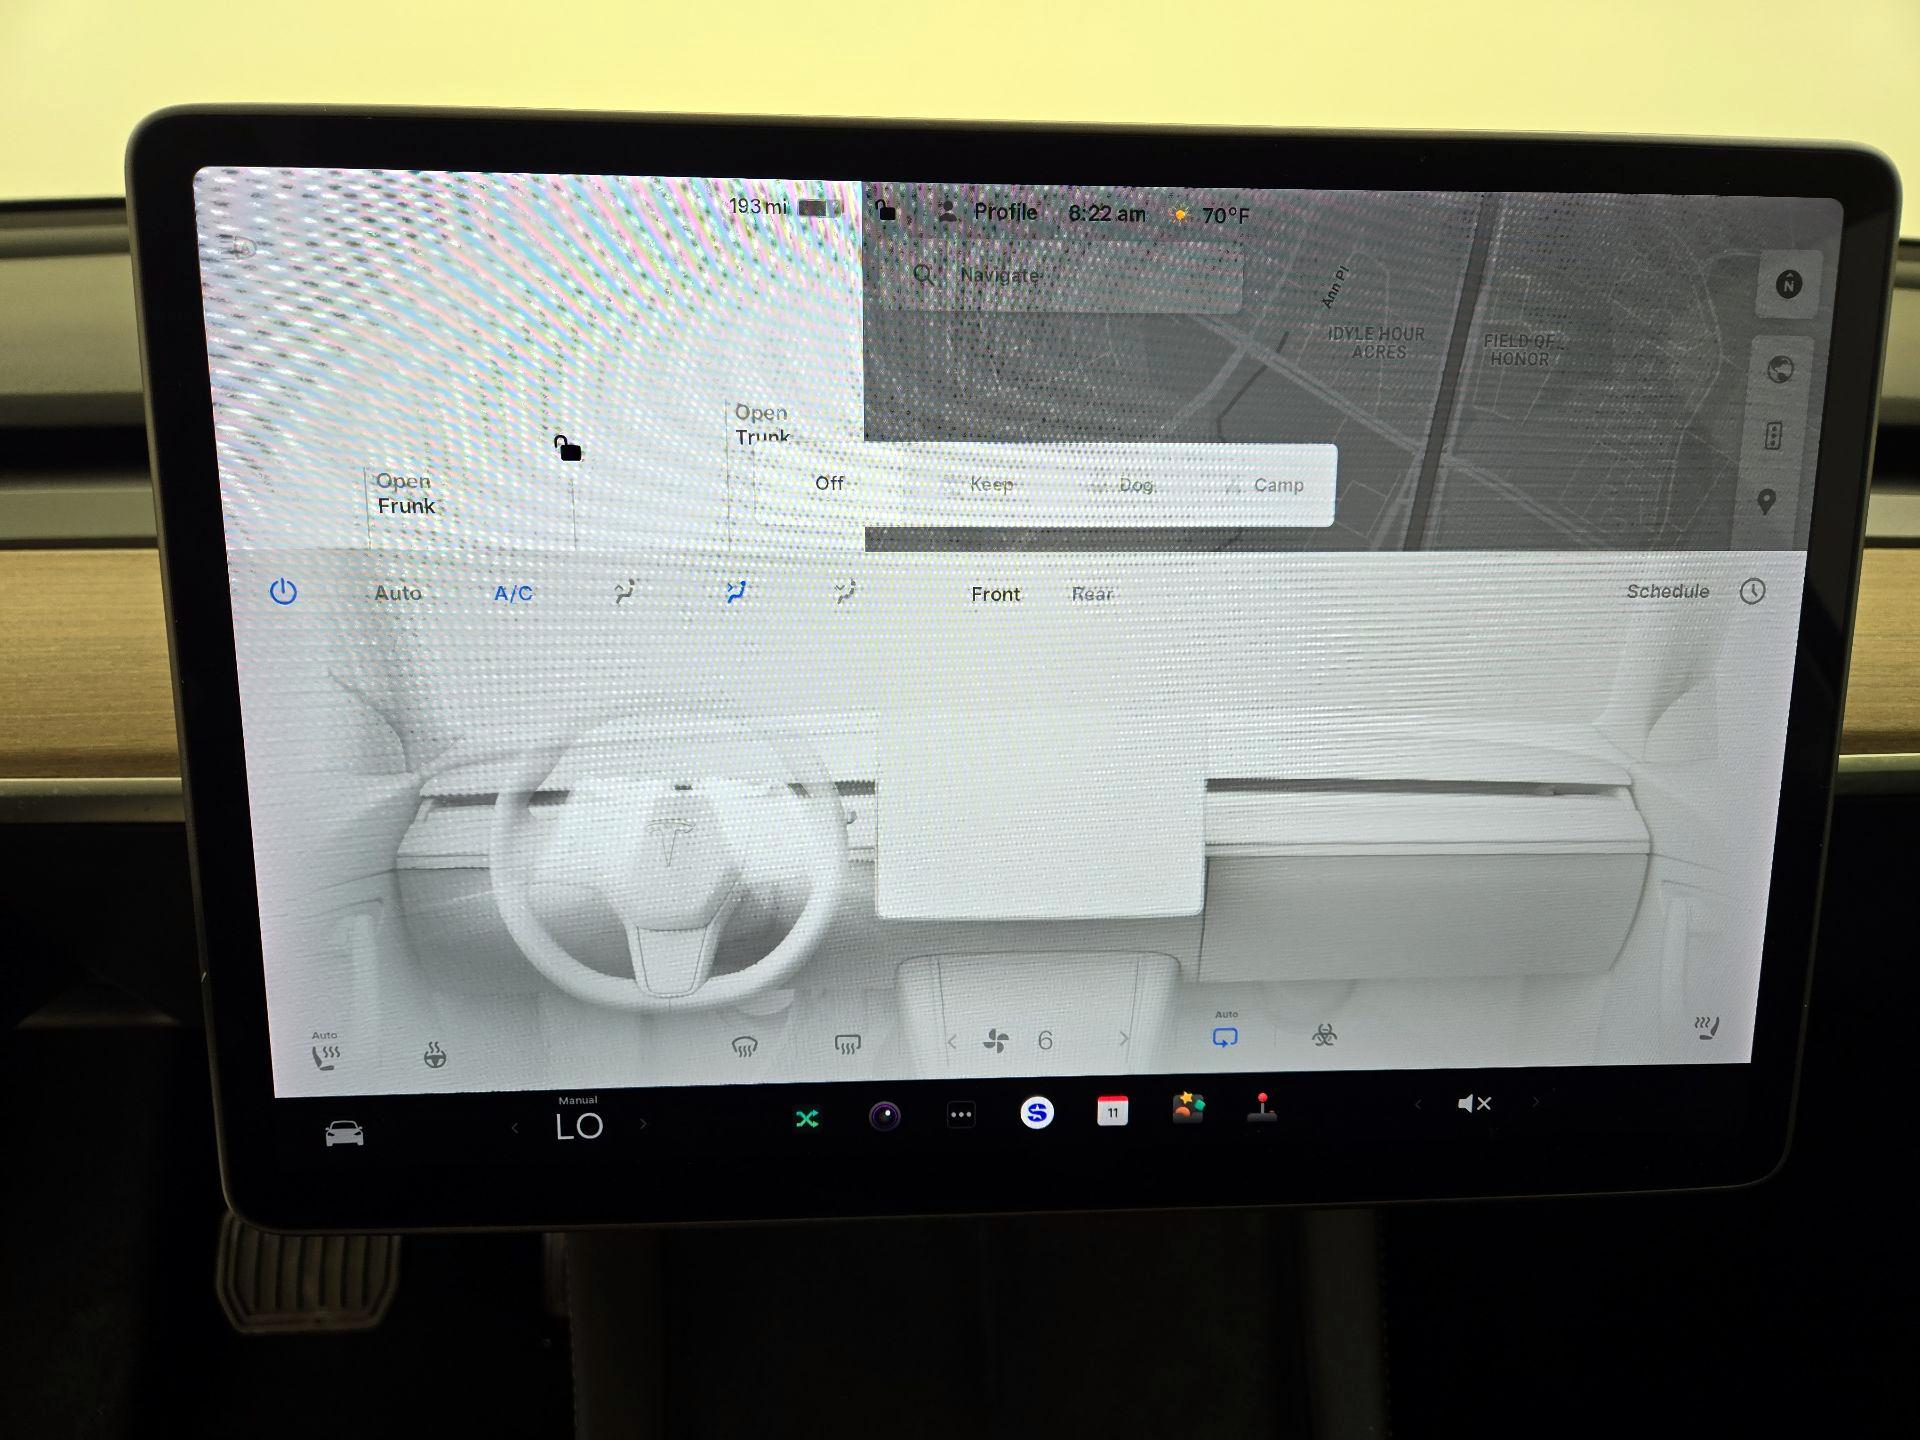
Task: Decrease fan speed with left chevron
Action: point(952,1042)
